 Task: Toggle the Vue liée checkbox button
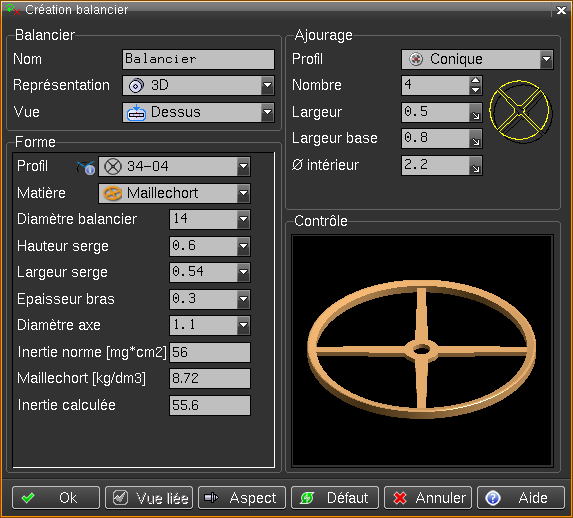[x=149, y=498]
